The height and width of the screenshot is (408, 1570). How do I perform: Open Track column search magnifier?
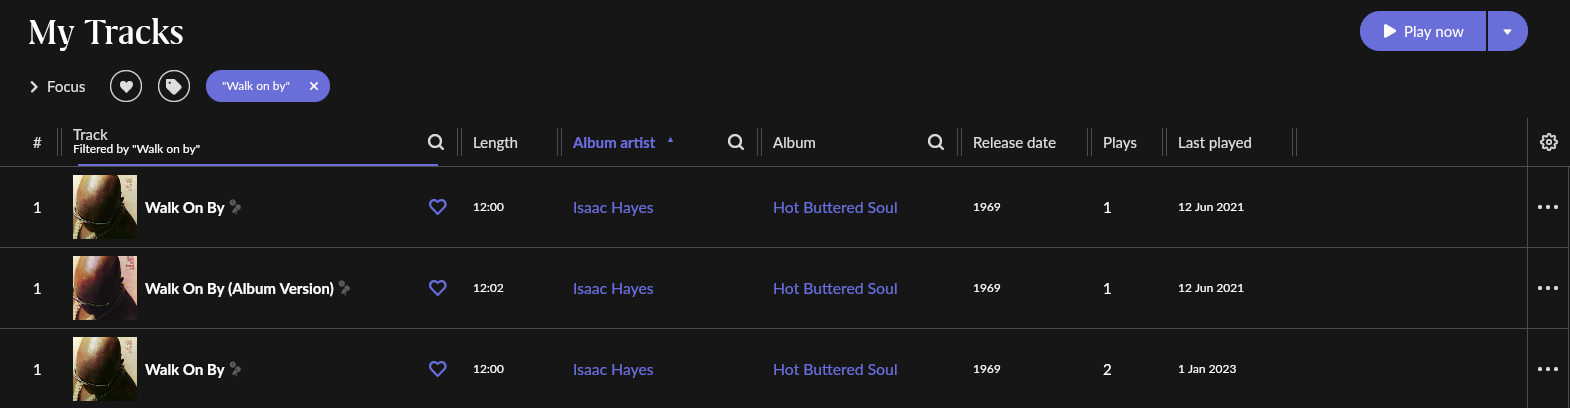point(436,142)
